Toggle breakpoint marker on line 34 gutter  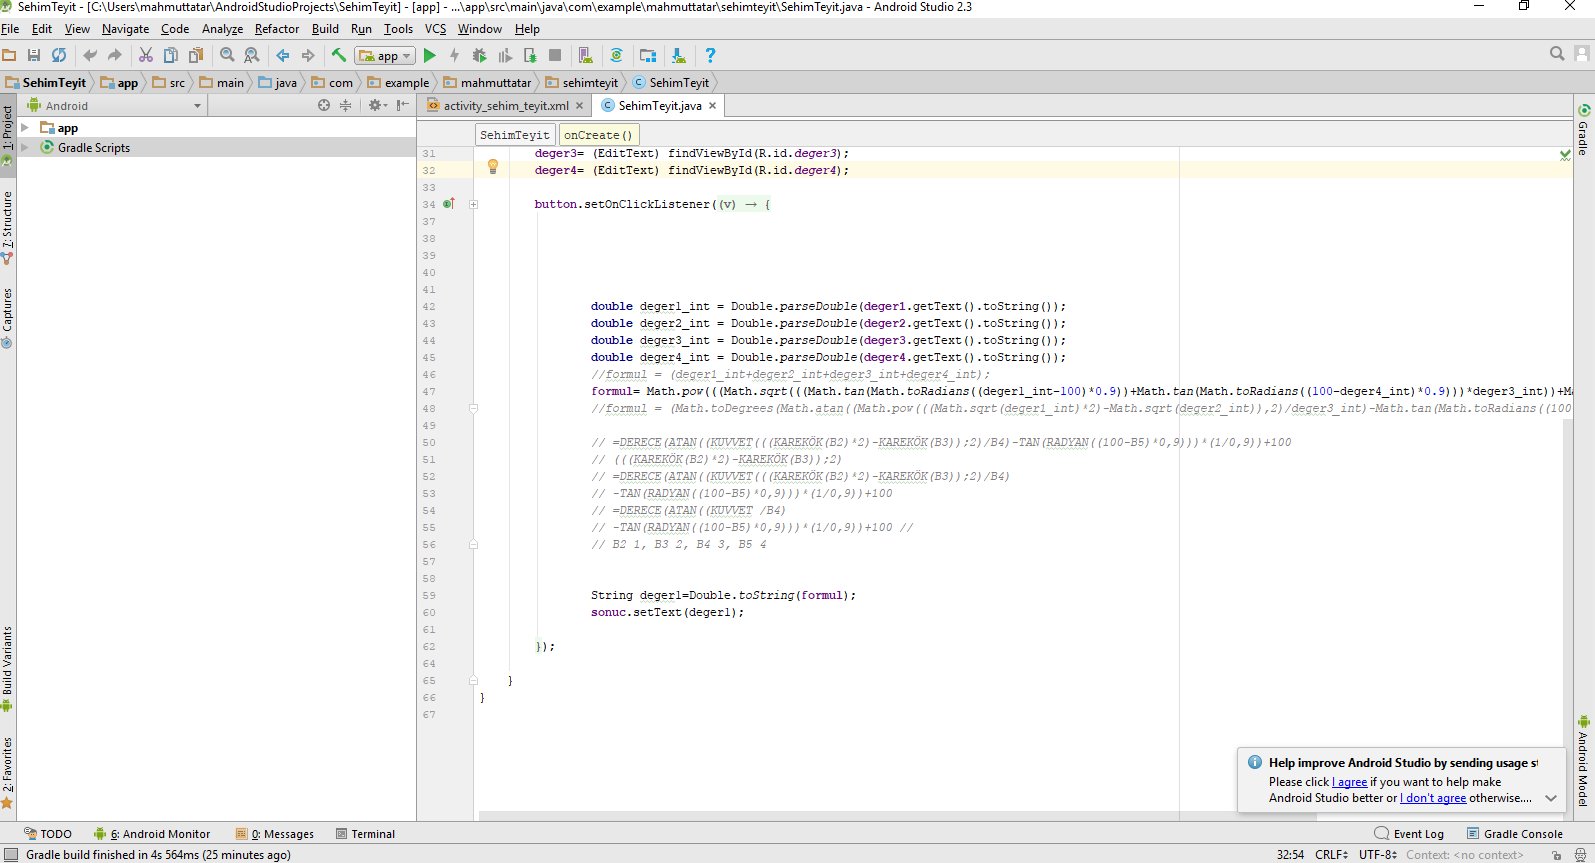[x=449, y=204]
